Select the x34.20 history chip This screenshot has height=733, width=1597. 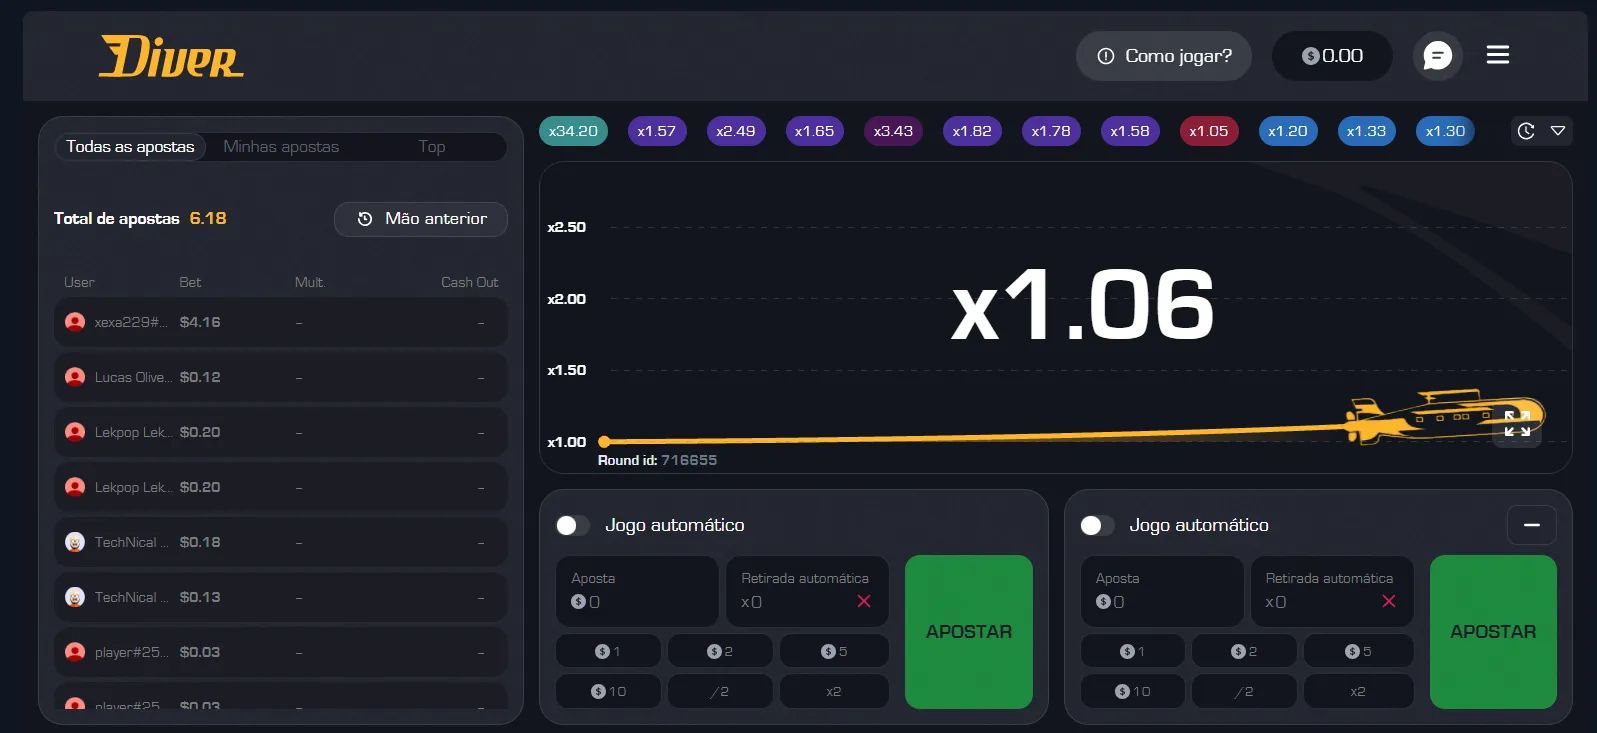[x=573, y=131]
